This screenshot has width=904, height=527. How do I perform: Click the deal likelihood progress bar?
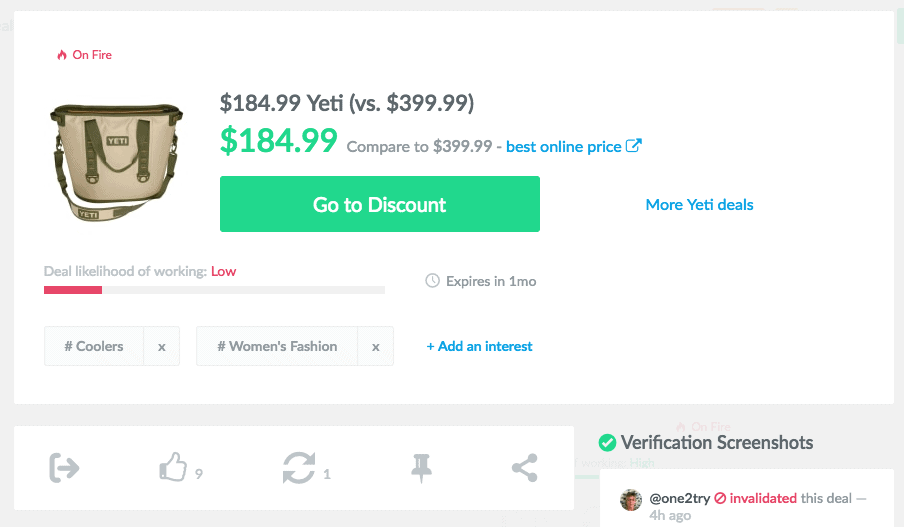214,290
